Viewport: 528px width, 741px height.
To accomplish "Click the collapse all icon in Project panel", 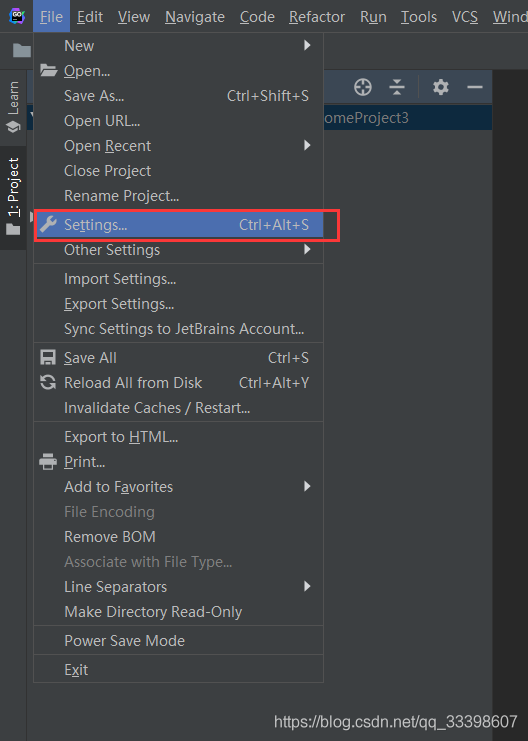I will [x=397, y=87].
